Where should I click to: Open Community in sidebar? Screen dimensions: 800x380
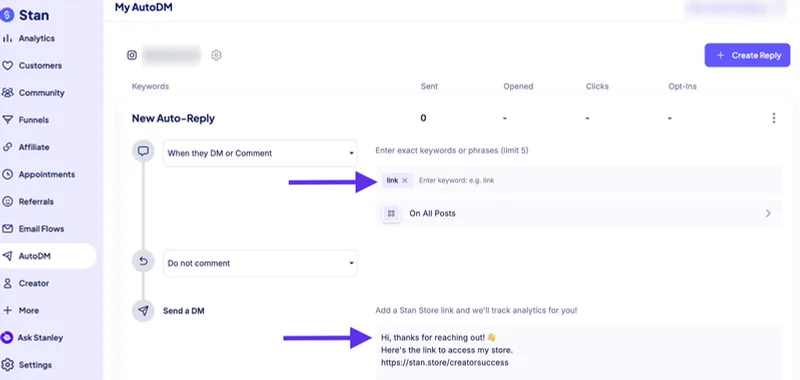point(41,93)
